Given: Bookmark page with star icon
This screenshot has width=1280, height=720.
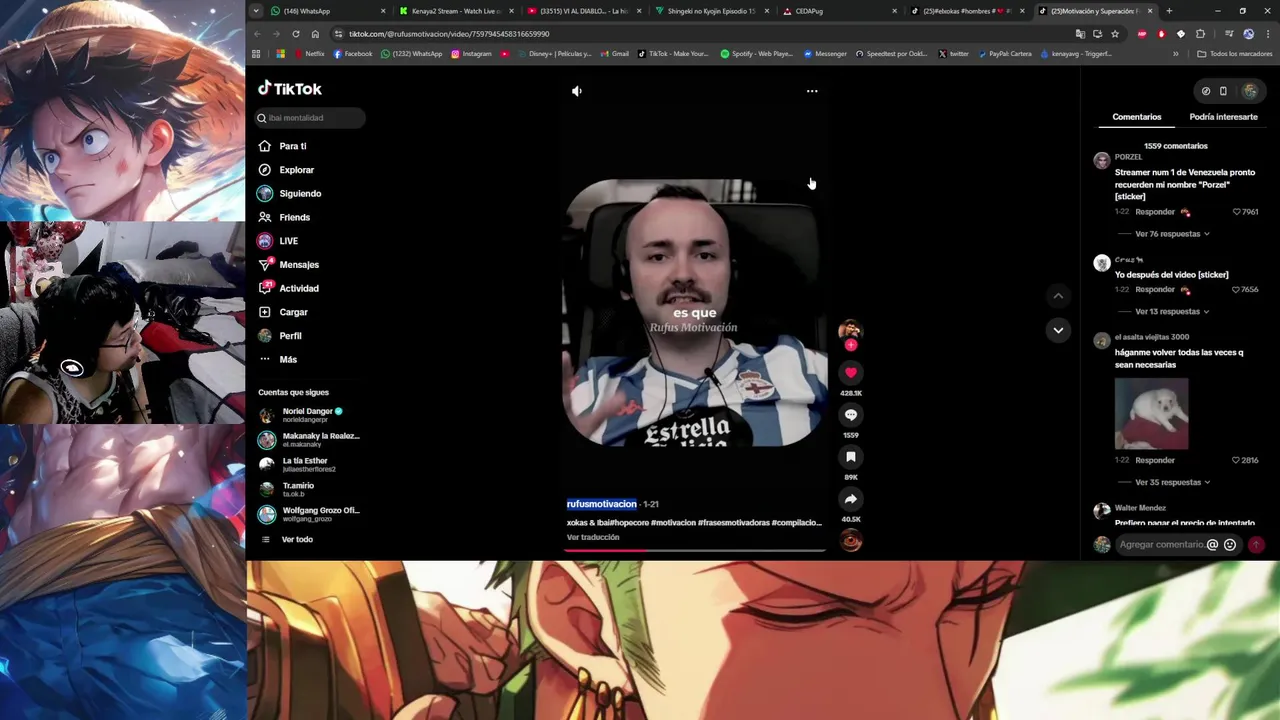Looking at the screenshot, I should coord(1115,34).
